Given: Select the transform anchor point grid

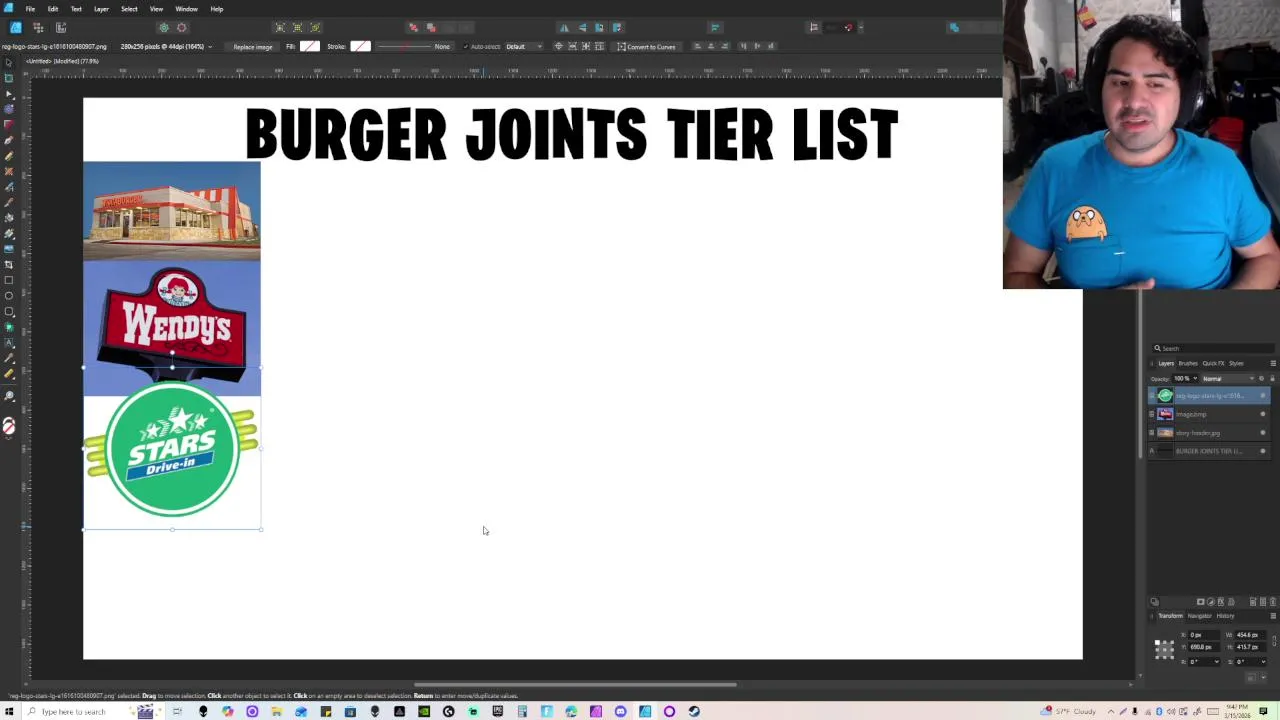Looking at the screenshot, I should point(1164,649).
